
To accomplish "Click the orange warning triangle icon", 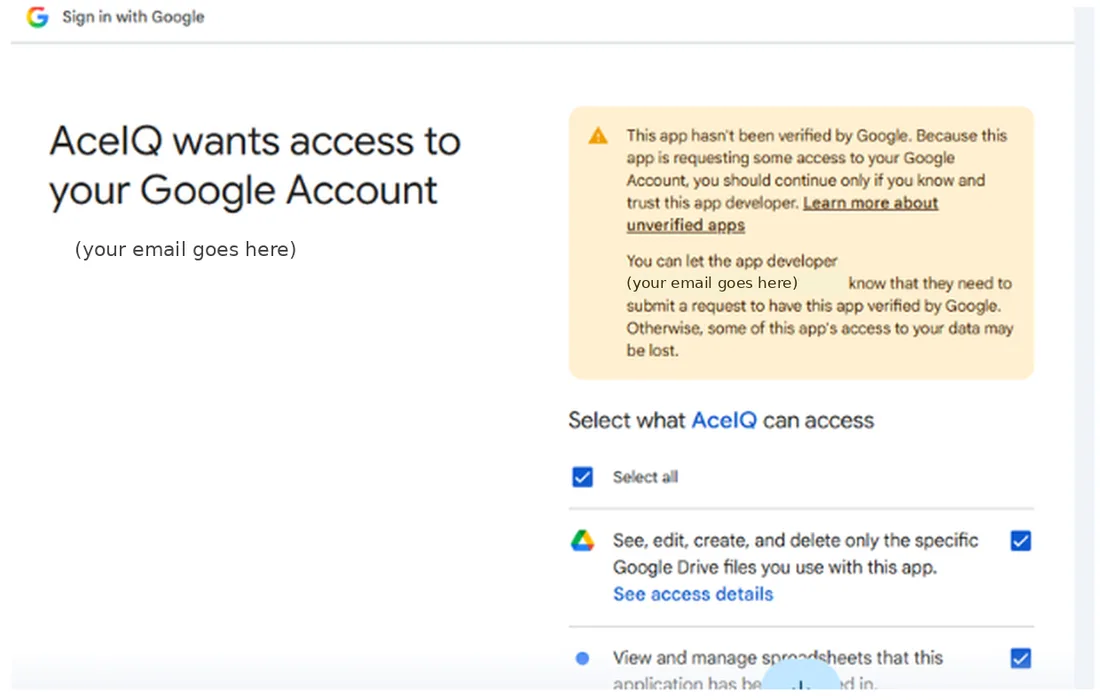I will coord(598,135).
